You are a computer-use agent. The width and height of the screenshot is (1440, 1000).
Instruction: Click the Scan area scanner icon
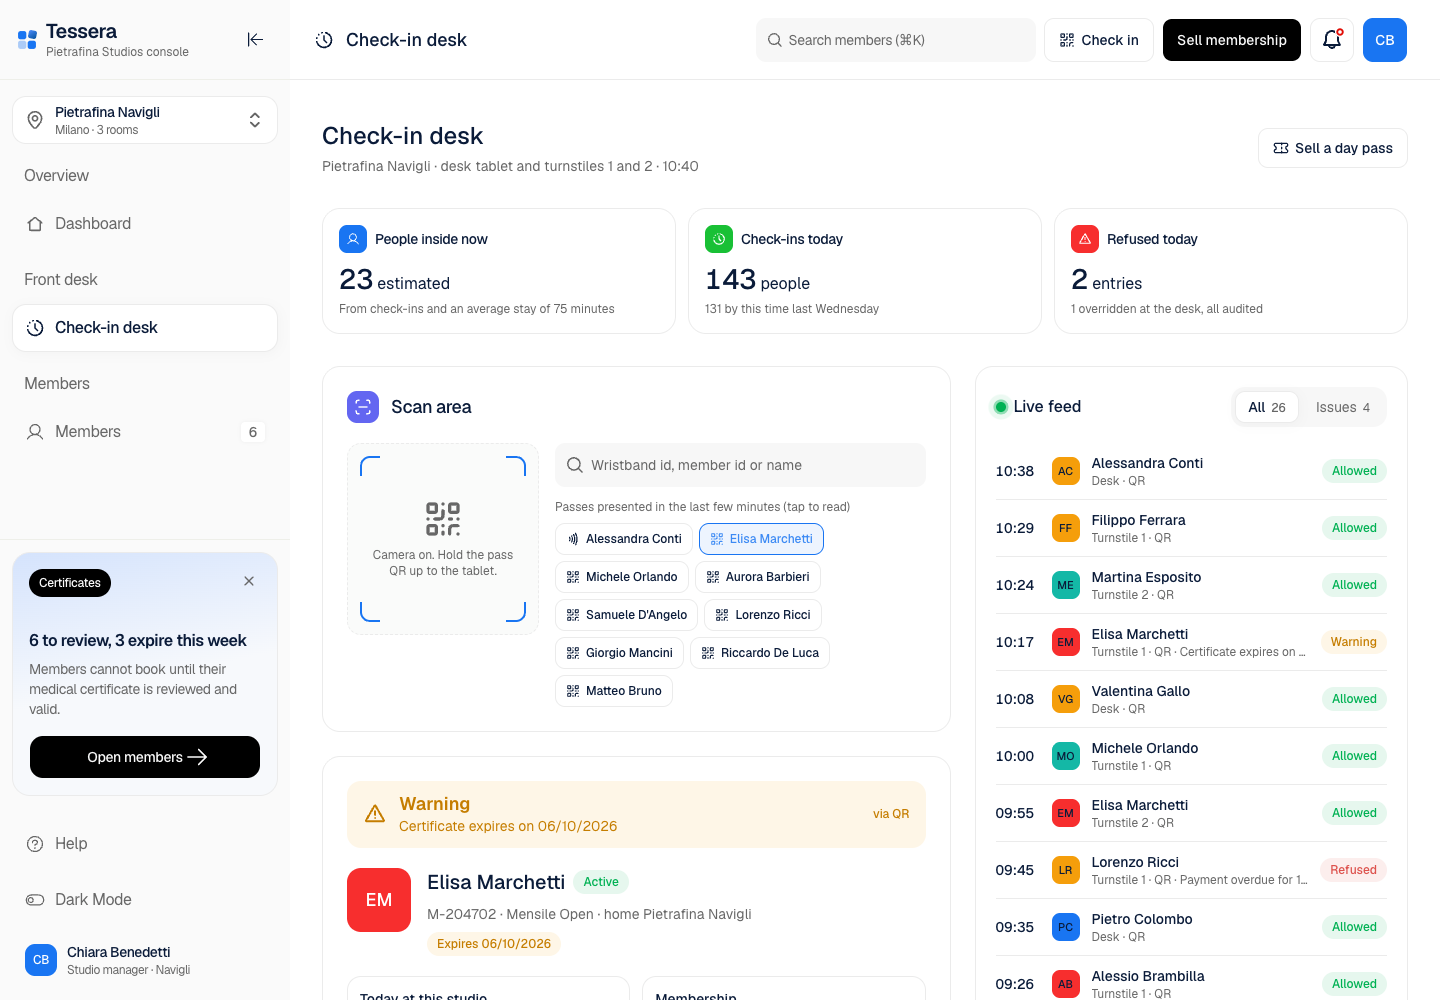pyautogui.click(x=363, y=407)
